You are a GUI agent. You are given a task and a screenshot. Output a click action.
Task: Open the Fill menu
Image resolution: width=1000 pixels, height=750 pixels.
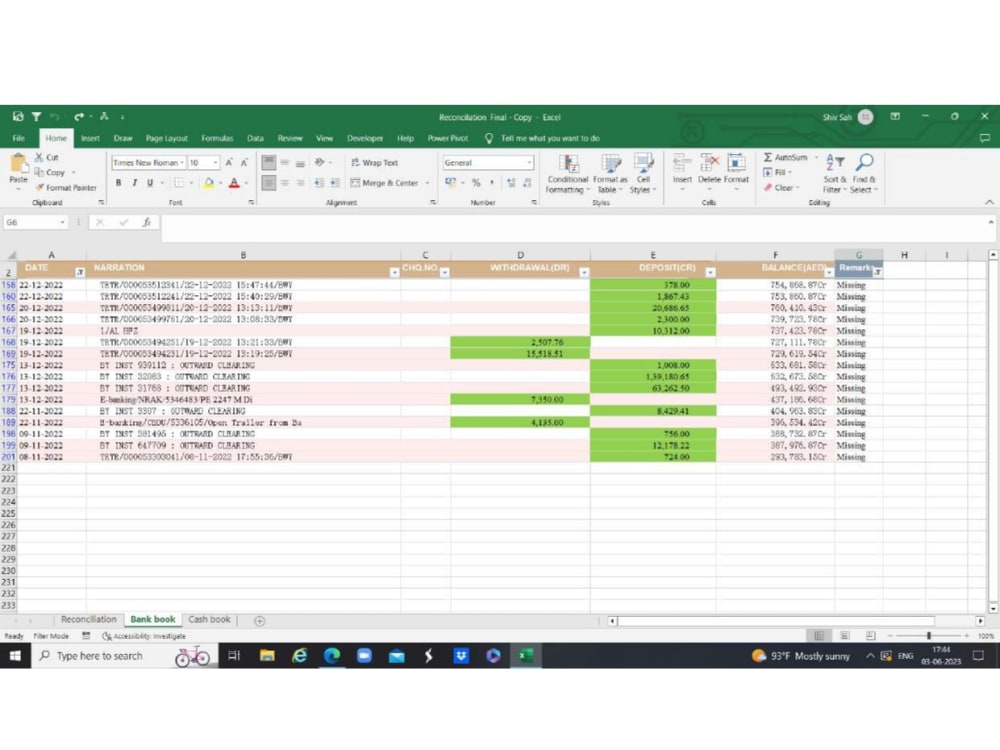tap(777, 172)
